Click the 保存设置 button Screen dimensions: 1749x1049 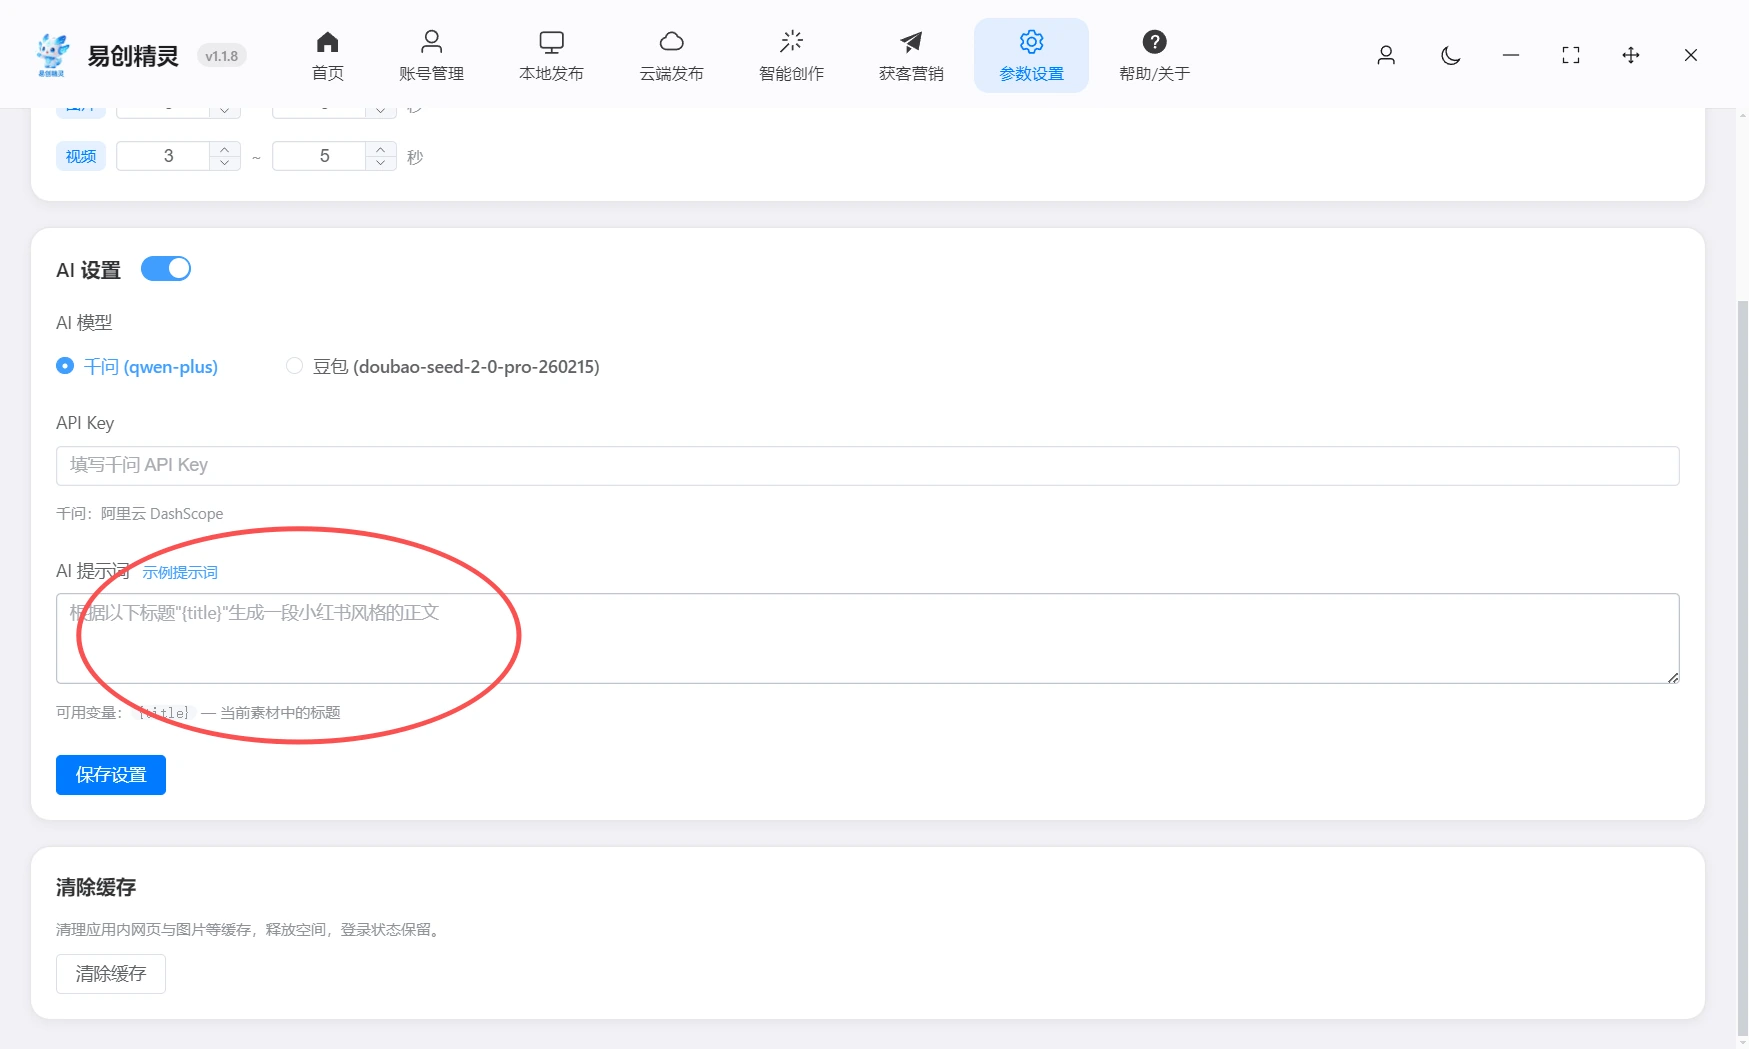tap(111, 775)
